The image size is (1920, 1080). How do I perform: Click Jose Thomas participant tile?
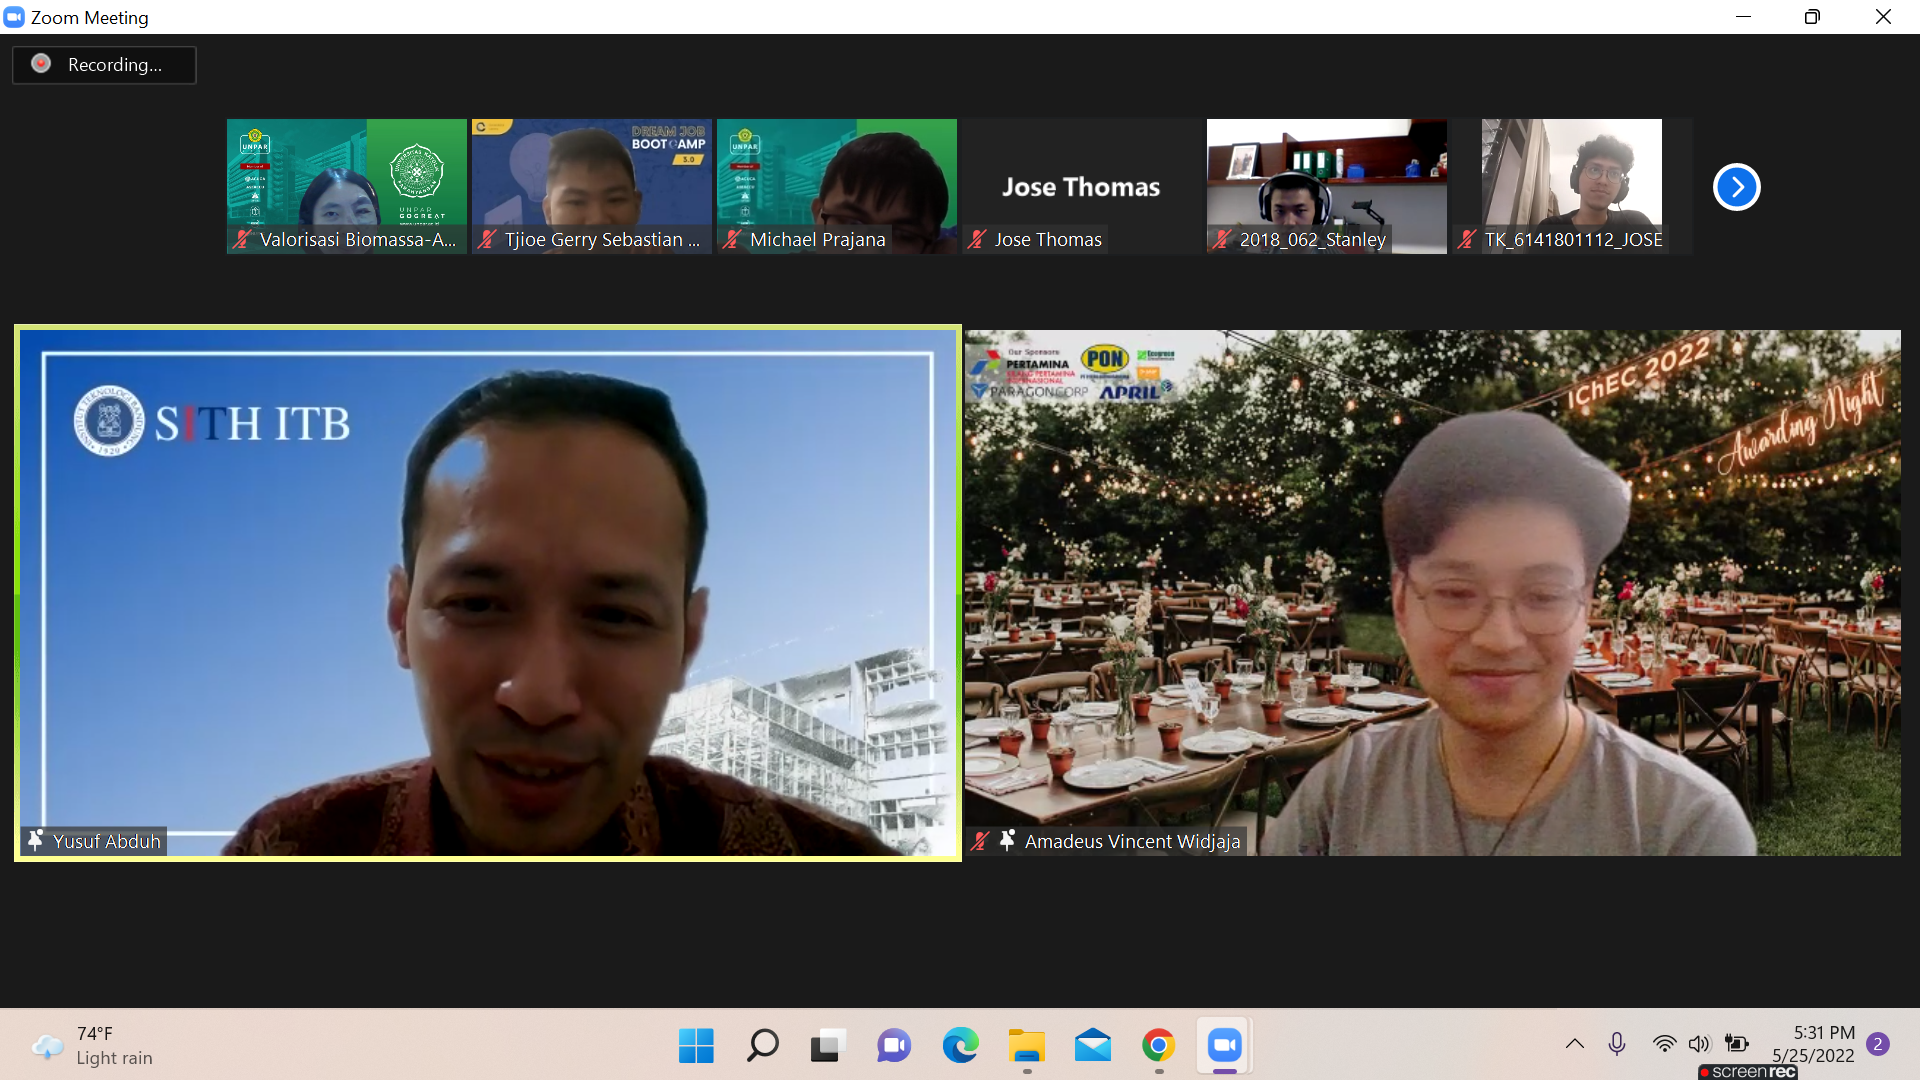(1081, 186)
